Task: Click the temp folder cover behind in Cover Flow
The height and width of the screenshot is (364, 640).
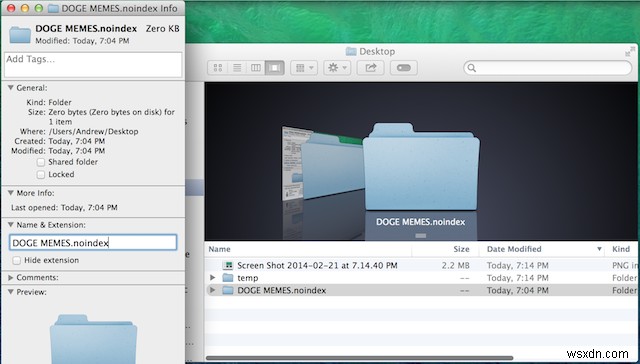Action: (333, 166)
